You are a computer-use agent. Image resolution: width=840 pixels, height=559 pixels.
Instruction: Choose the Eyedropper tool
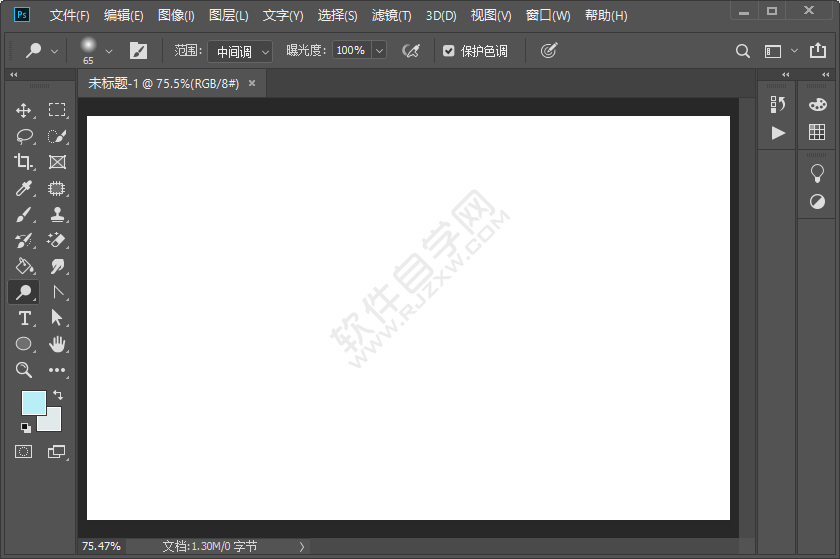24,188
